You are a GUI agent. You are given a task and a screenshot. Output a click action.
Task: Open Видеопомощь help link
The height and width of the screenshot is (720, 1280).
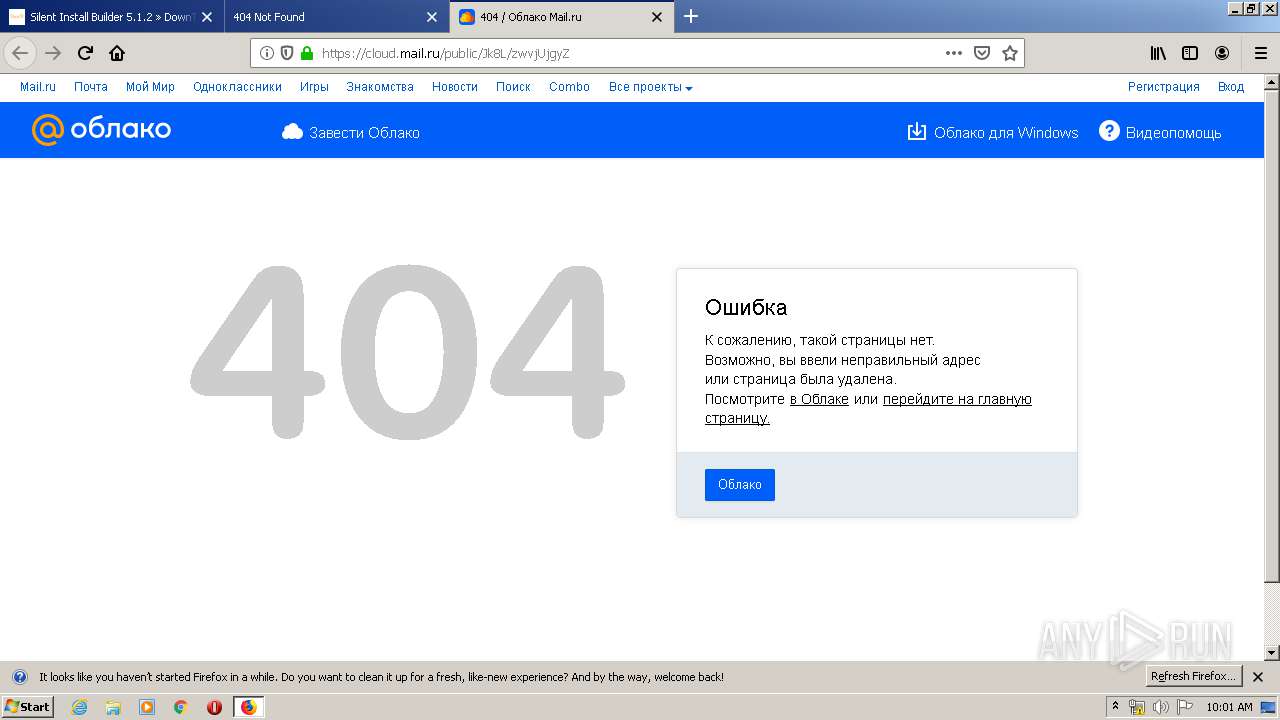click(1160, 132)
